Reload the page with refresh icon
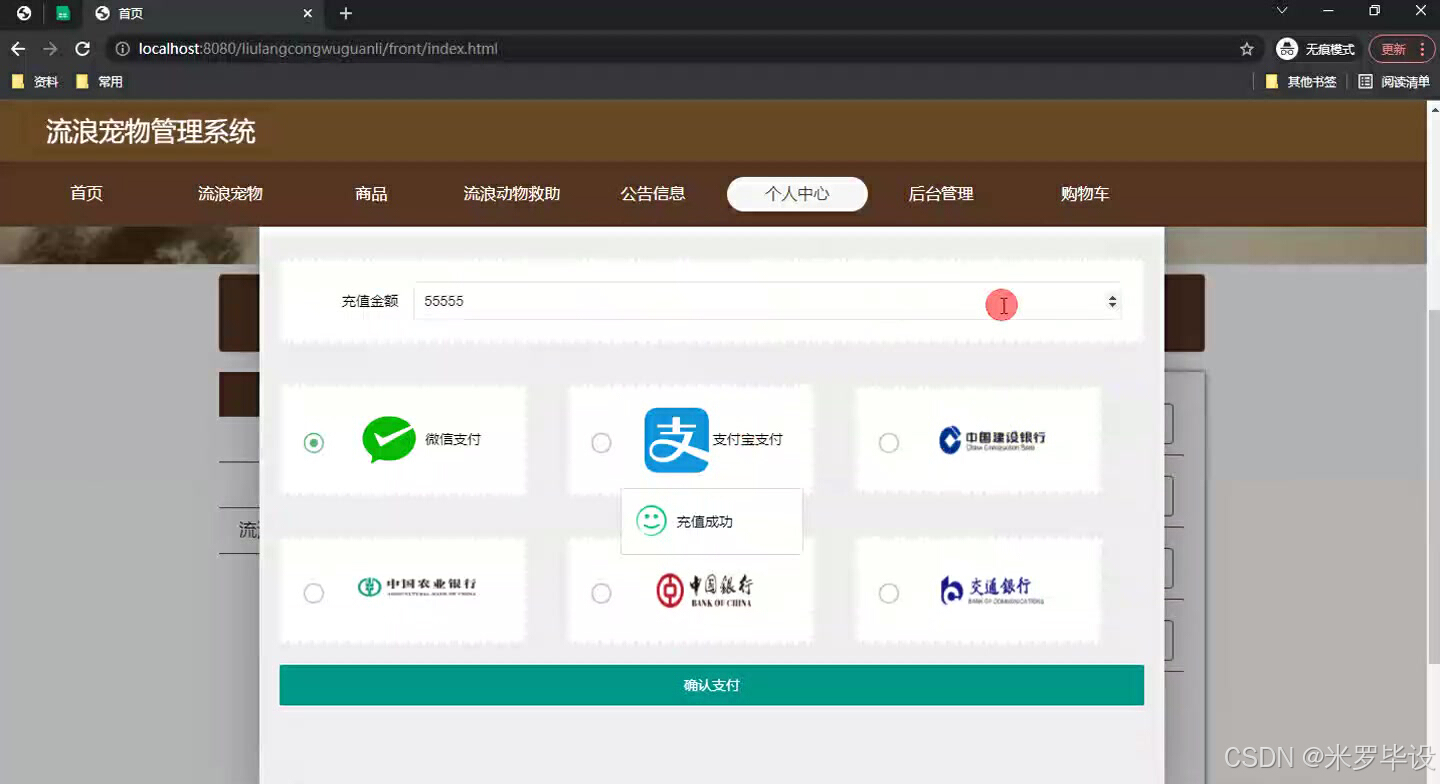 (x=83, y=49)
